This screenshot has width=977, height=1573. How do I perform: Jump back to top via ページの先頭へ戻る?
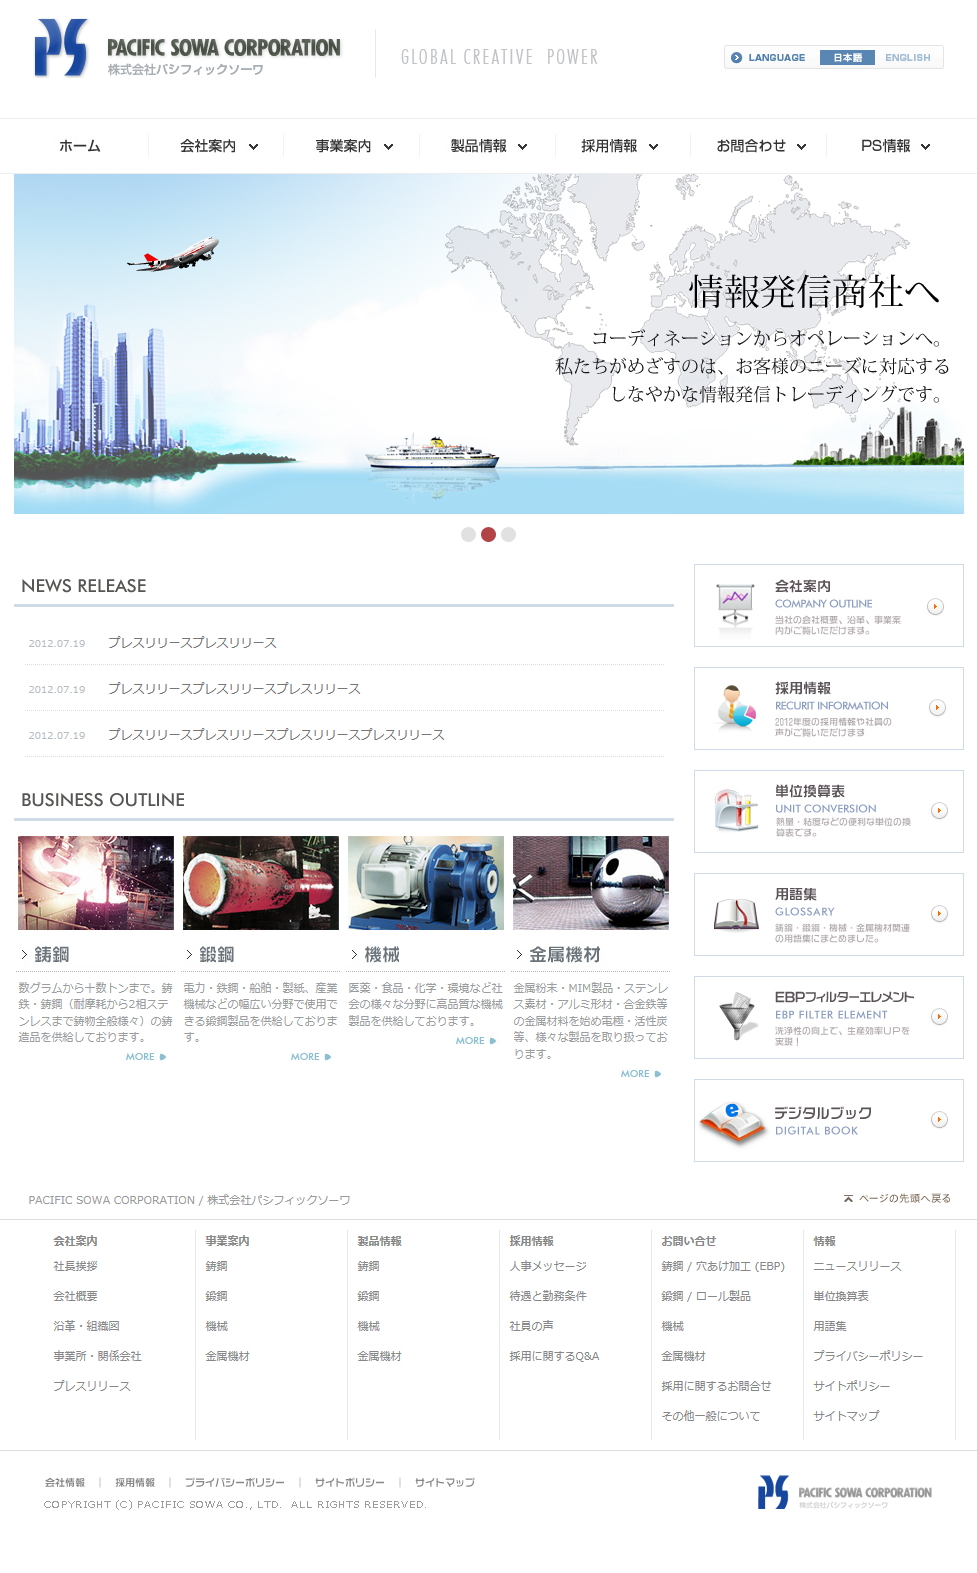(897, 1198)
